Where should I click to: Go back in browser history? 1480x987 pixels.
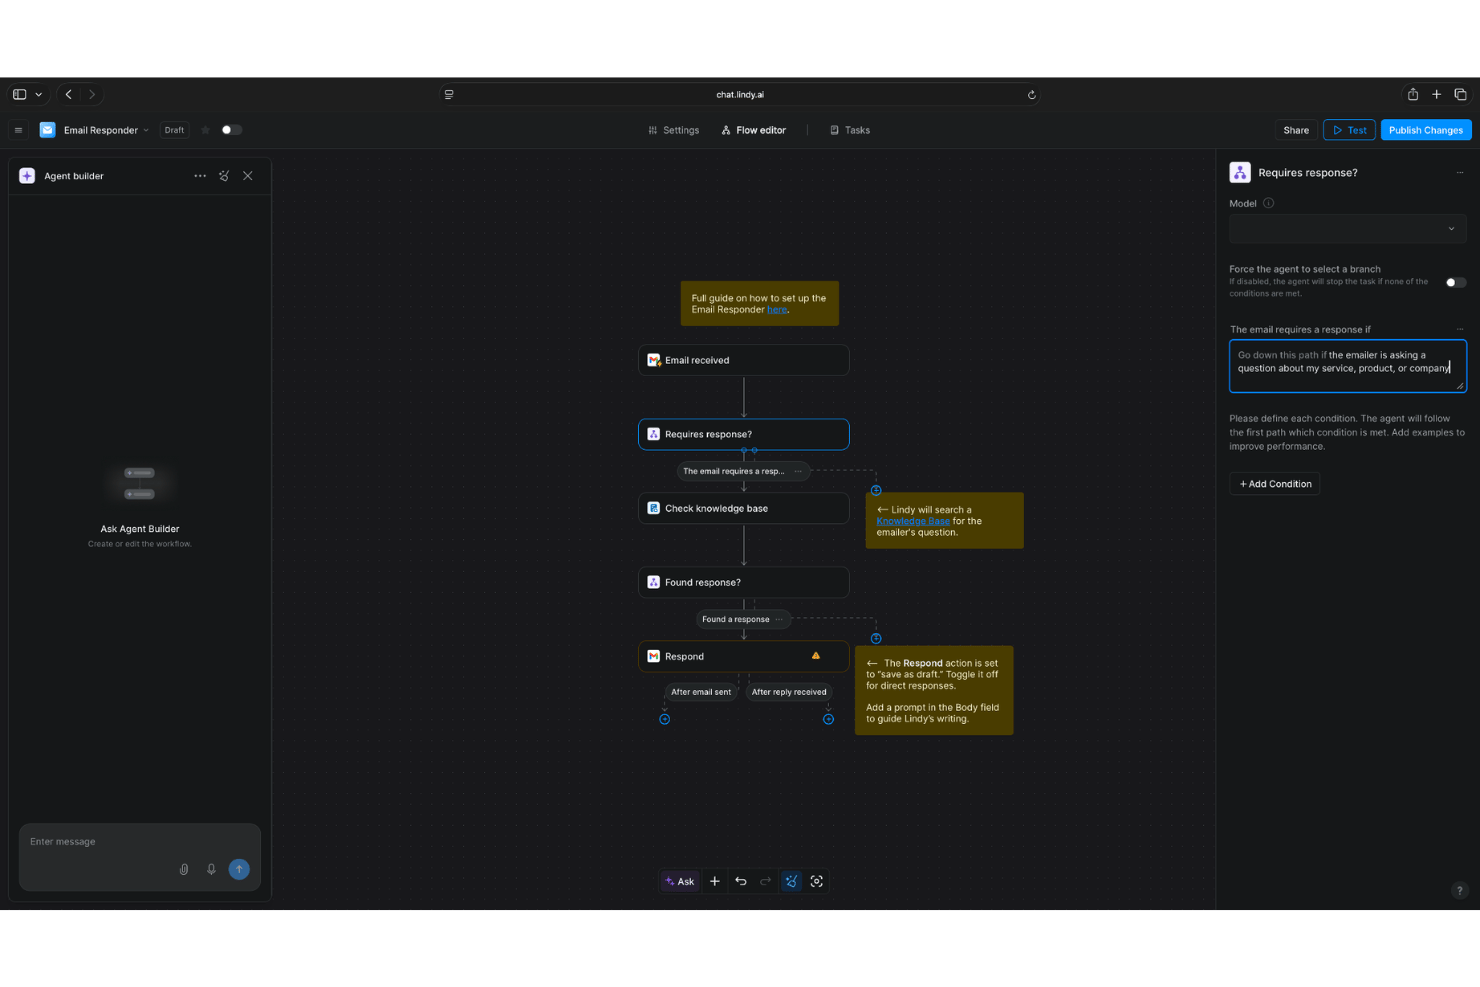pyautogui.click(x=69, y=94)
